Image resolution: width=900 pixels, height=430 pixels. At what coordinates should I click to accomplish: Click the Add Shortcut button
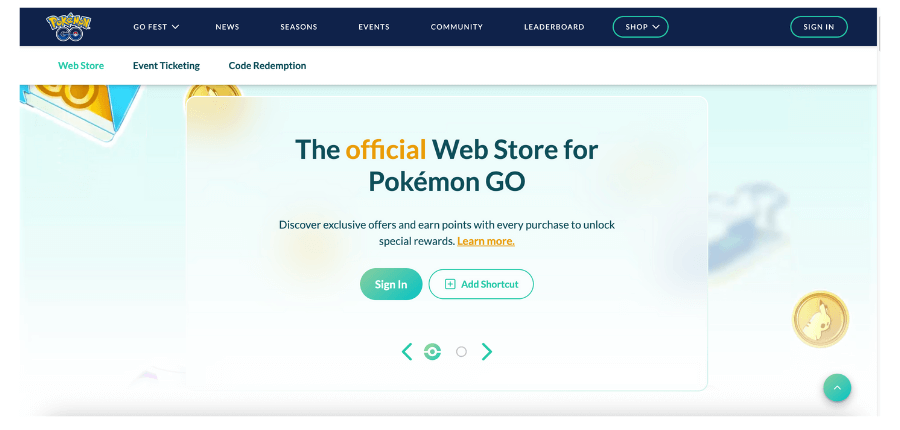point(481,284)
